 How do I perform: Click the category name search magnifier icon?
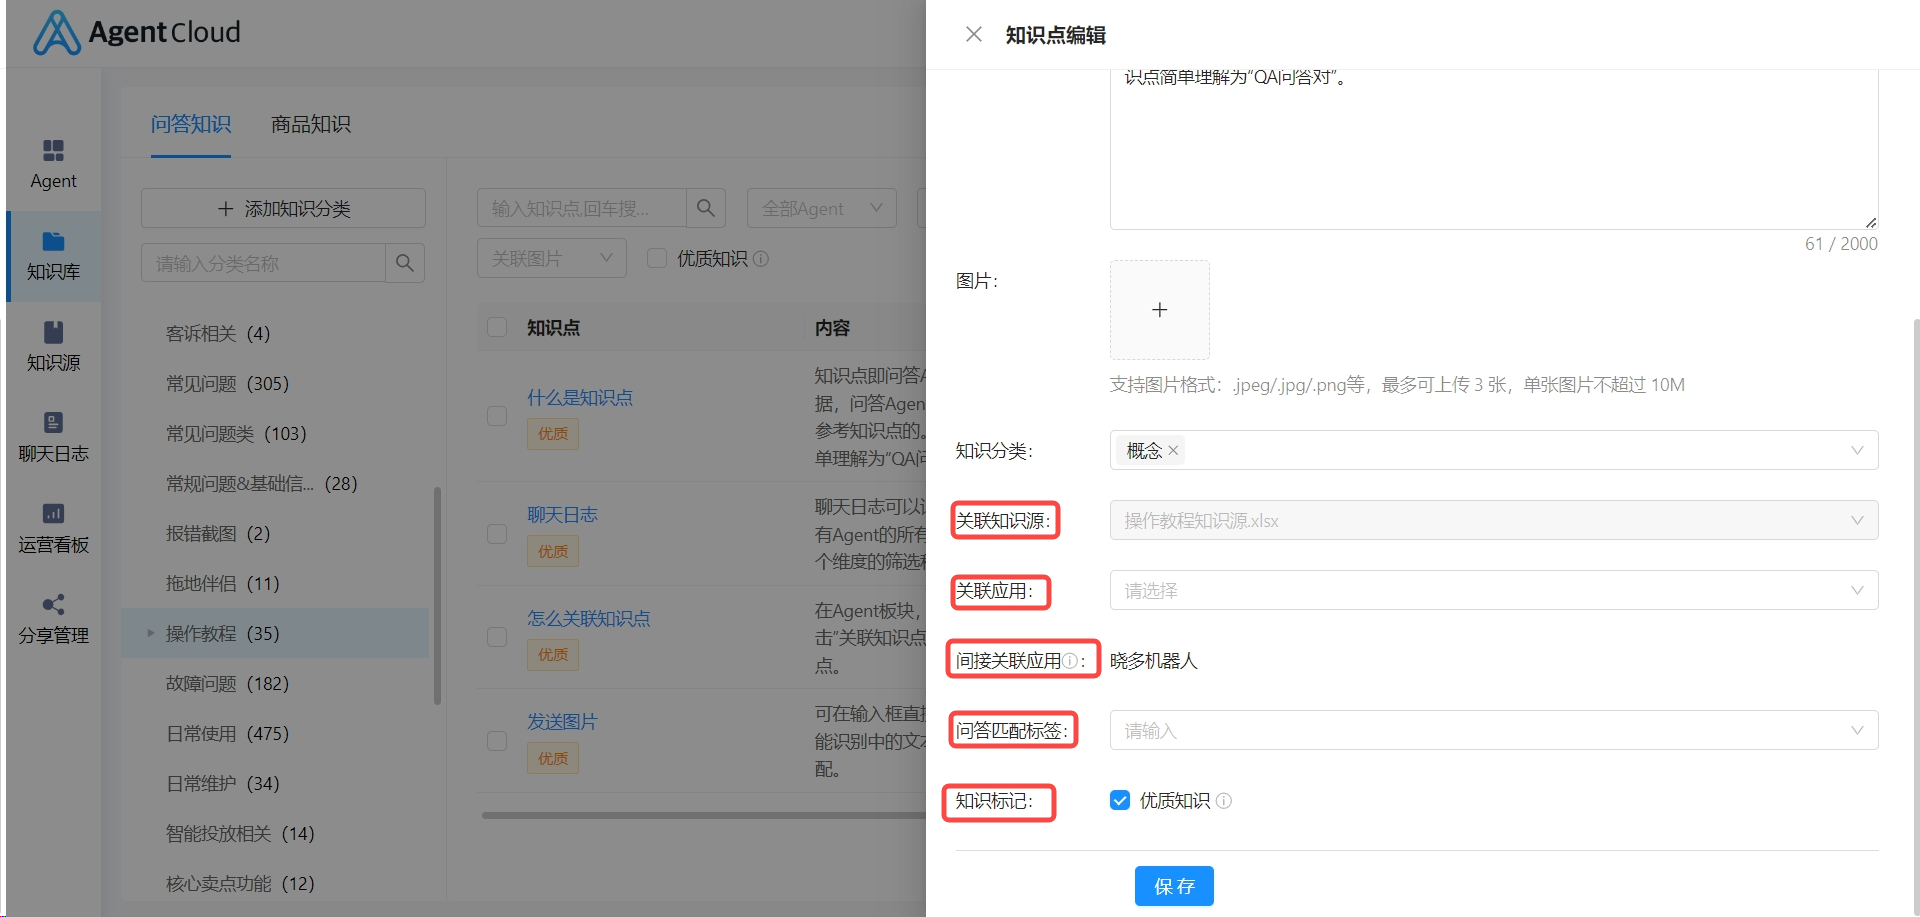(405, 263)
